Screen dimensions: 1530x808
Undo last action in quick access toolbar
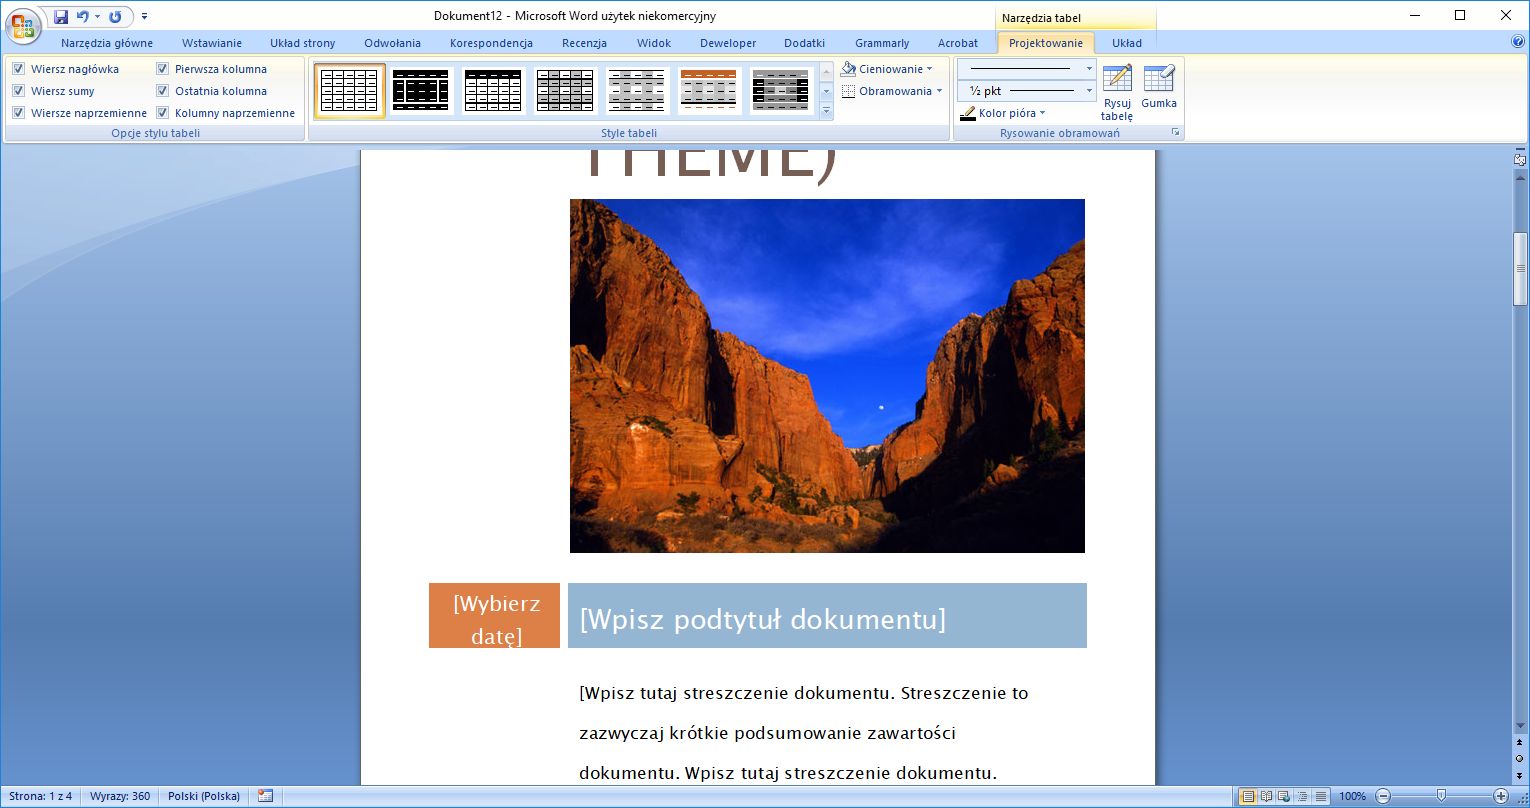(x=83, y=17)
